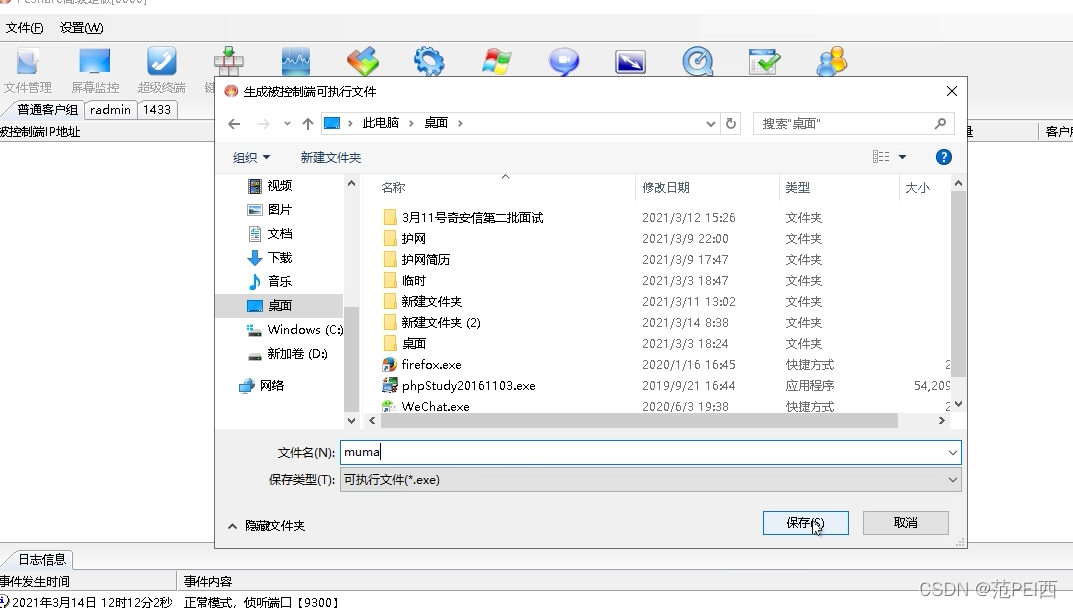This screenshot has width=1073, height=608.
Task: Open the 组织 dropdown menu
Action: [251, 157]
